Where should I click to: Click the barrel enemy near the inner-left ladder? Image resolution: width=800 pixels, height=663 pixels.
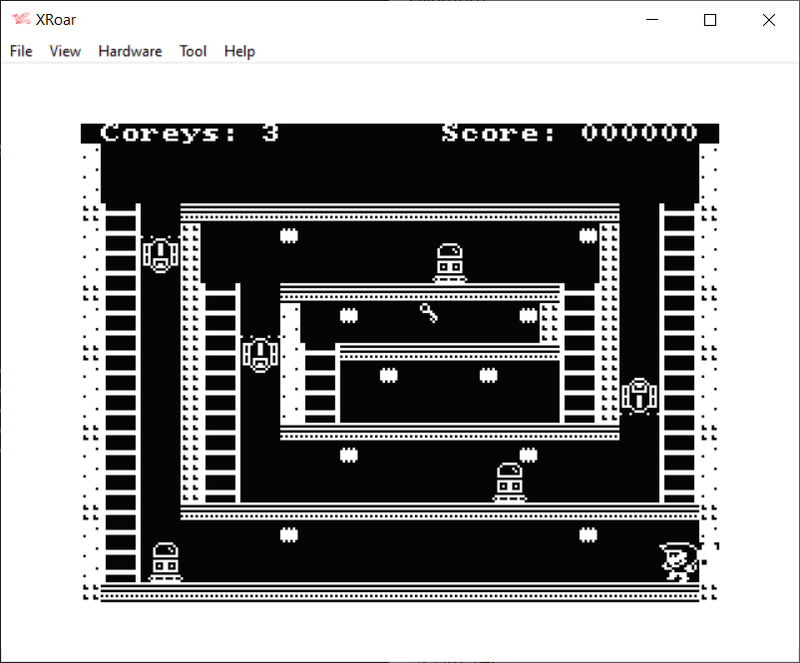(259, 354)
